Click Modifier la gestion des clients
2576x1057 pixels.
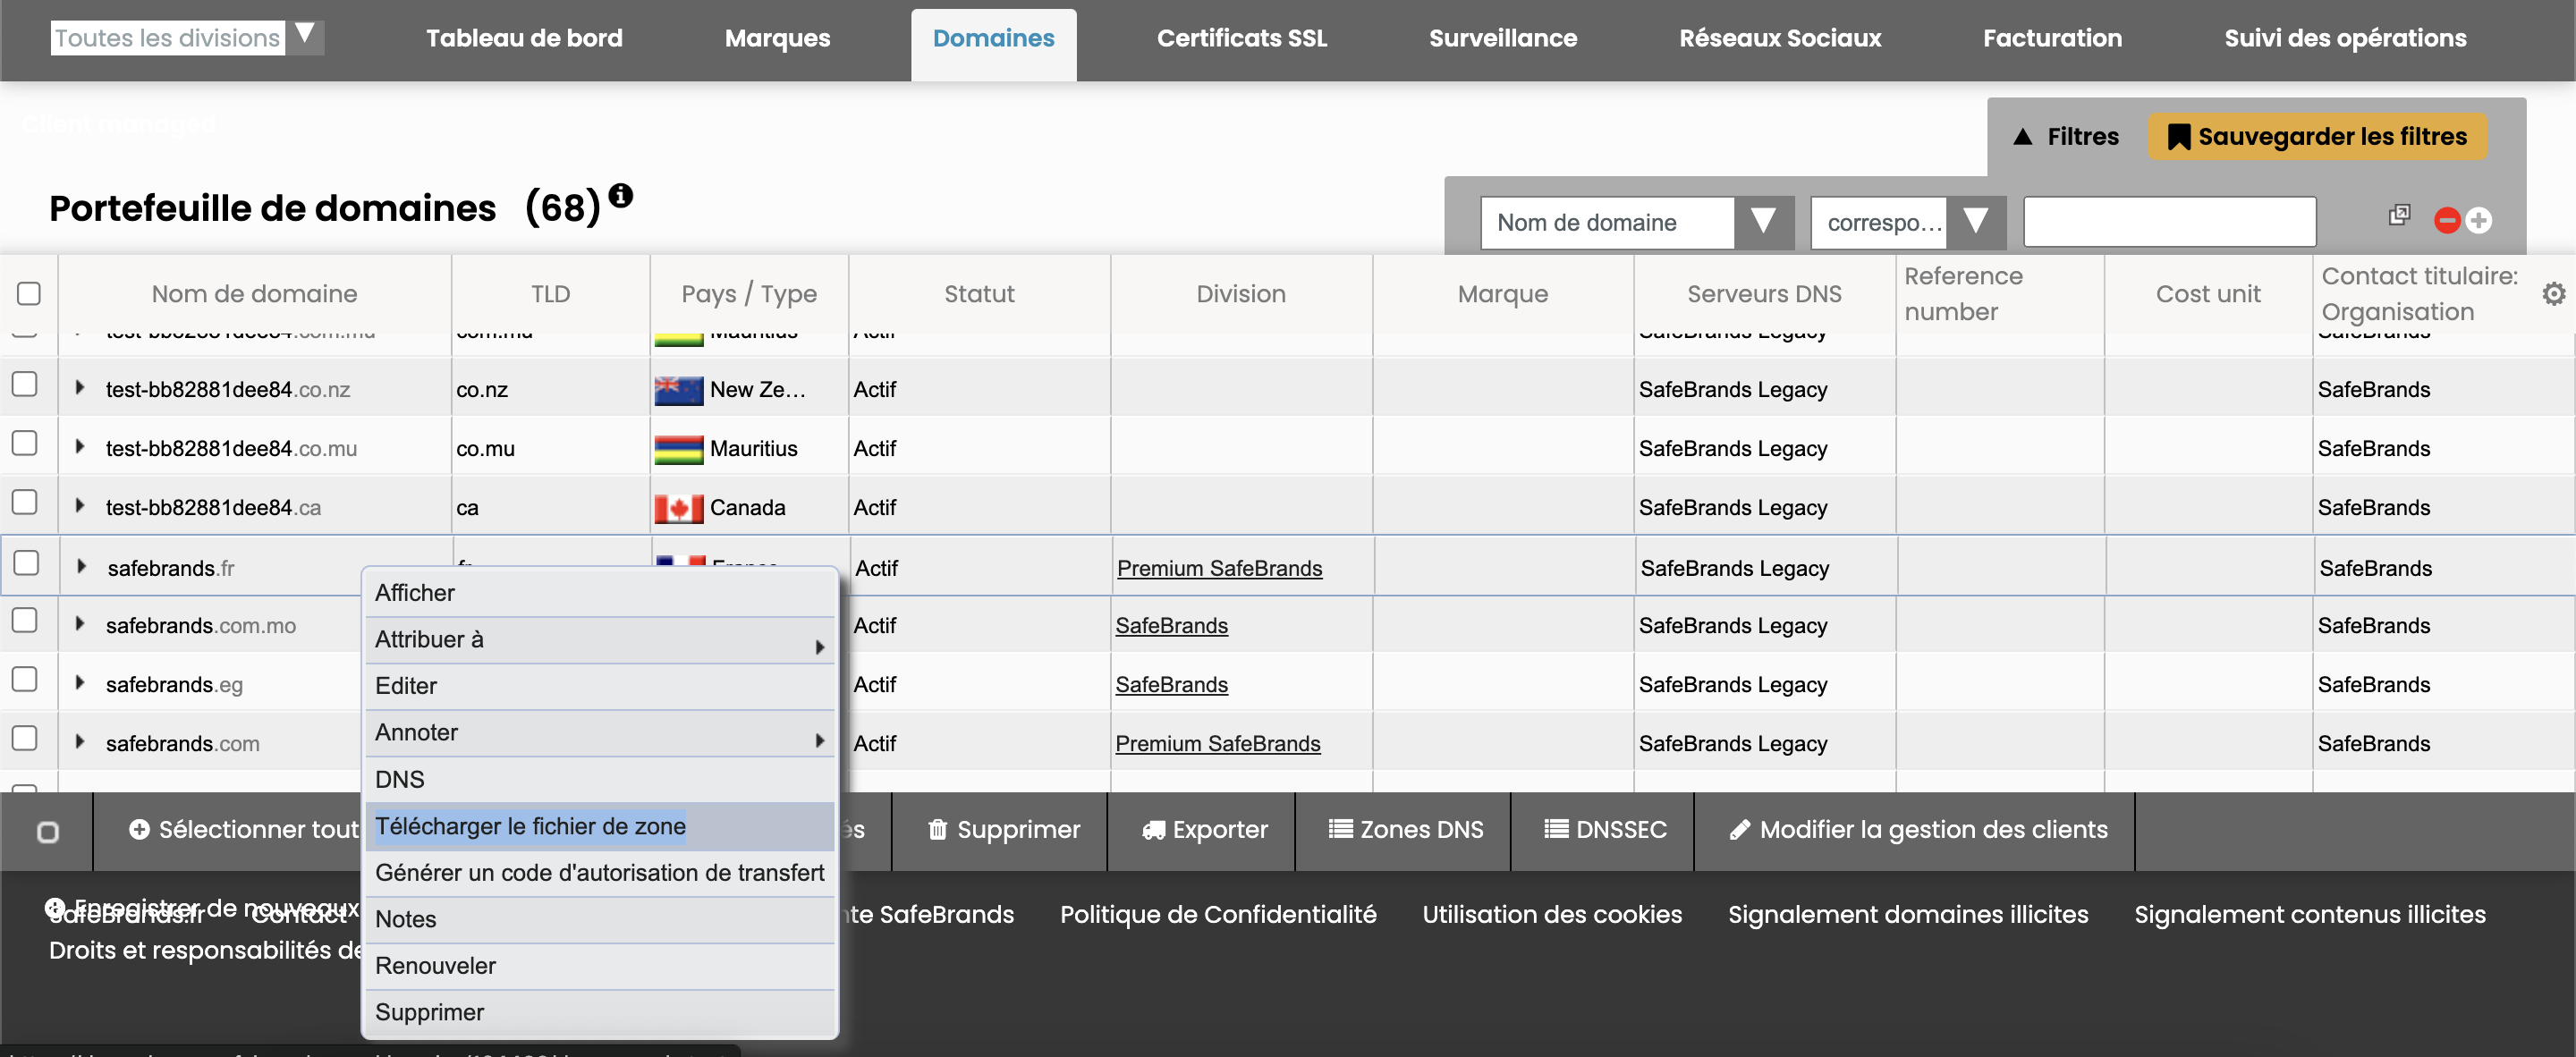pyautogui.click(x=1918, y=830)
